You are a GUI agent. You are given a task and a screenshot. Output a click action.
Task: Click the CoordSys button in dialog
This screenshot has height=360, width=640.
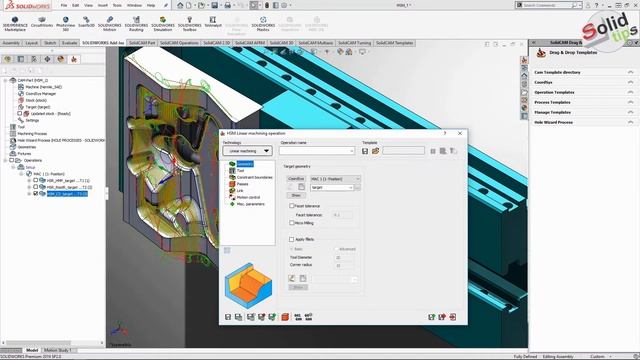click(296, 179)
